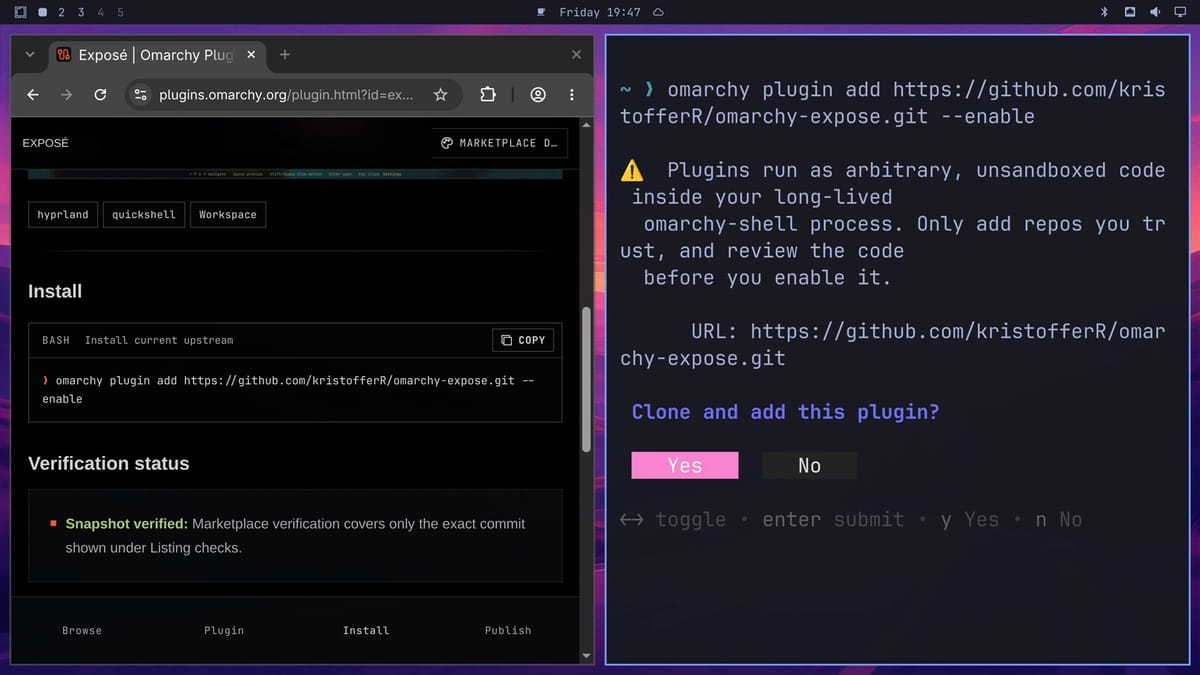Click the omarchy plugin add command text
Image resolution: width=1200 pixels, height=675 pixels.
coord(289,390)
